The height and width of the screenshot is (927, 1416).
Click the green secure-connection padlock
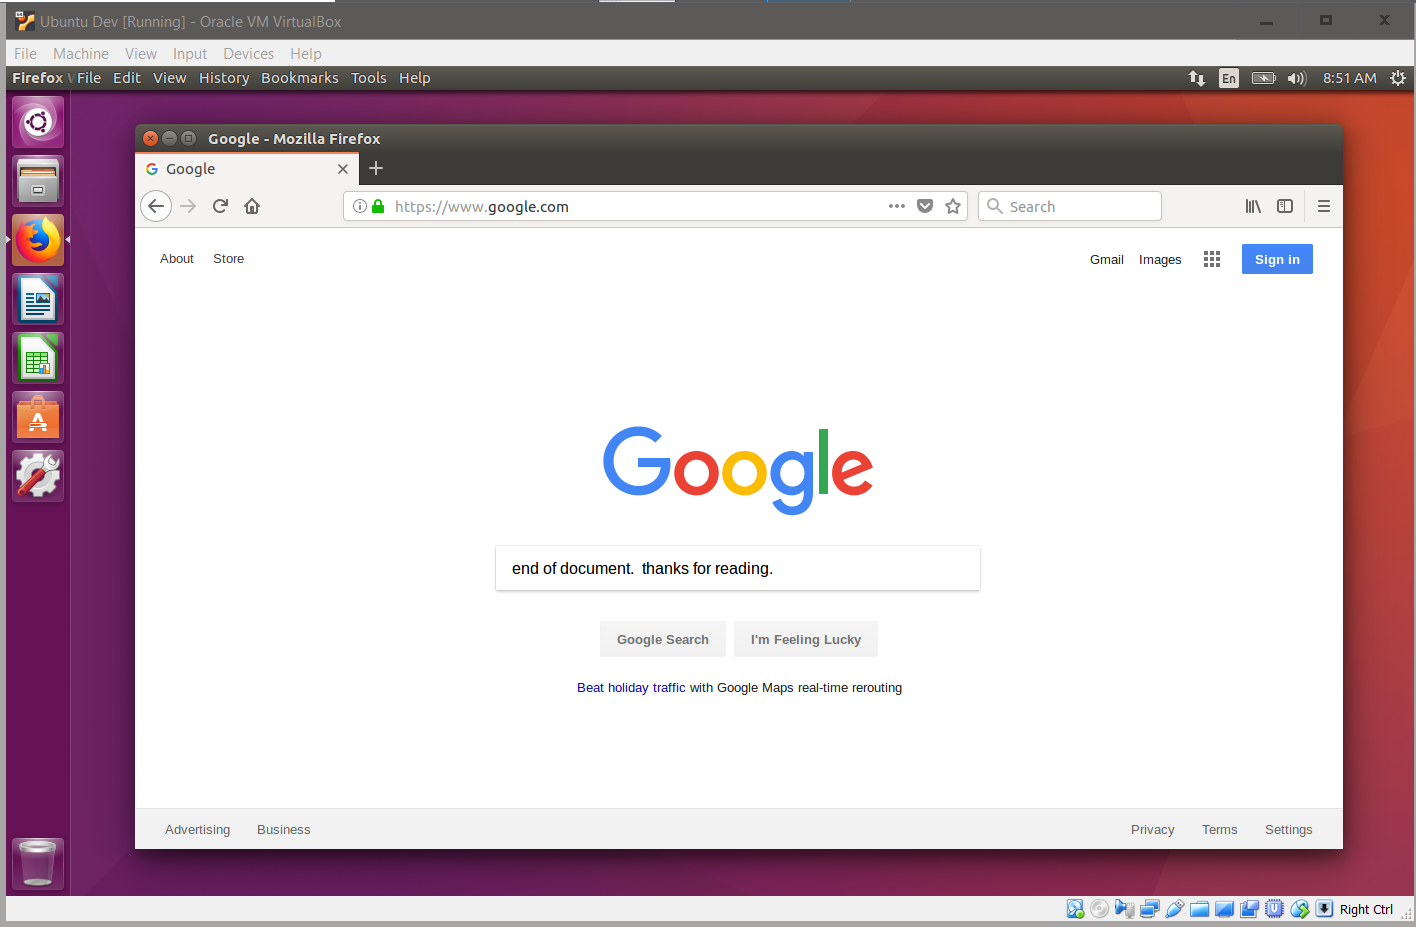378,206
